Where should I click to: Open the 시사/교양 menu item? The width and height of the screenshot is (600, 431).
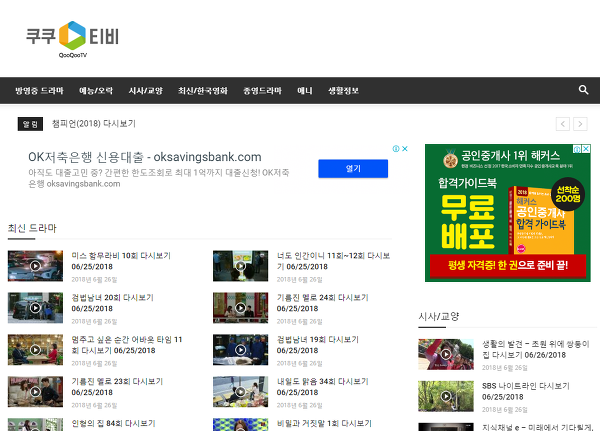(145, 91)
